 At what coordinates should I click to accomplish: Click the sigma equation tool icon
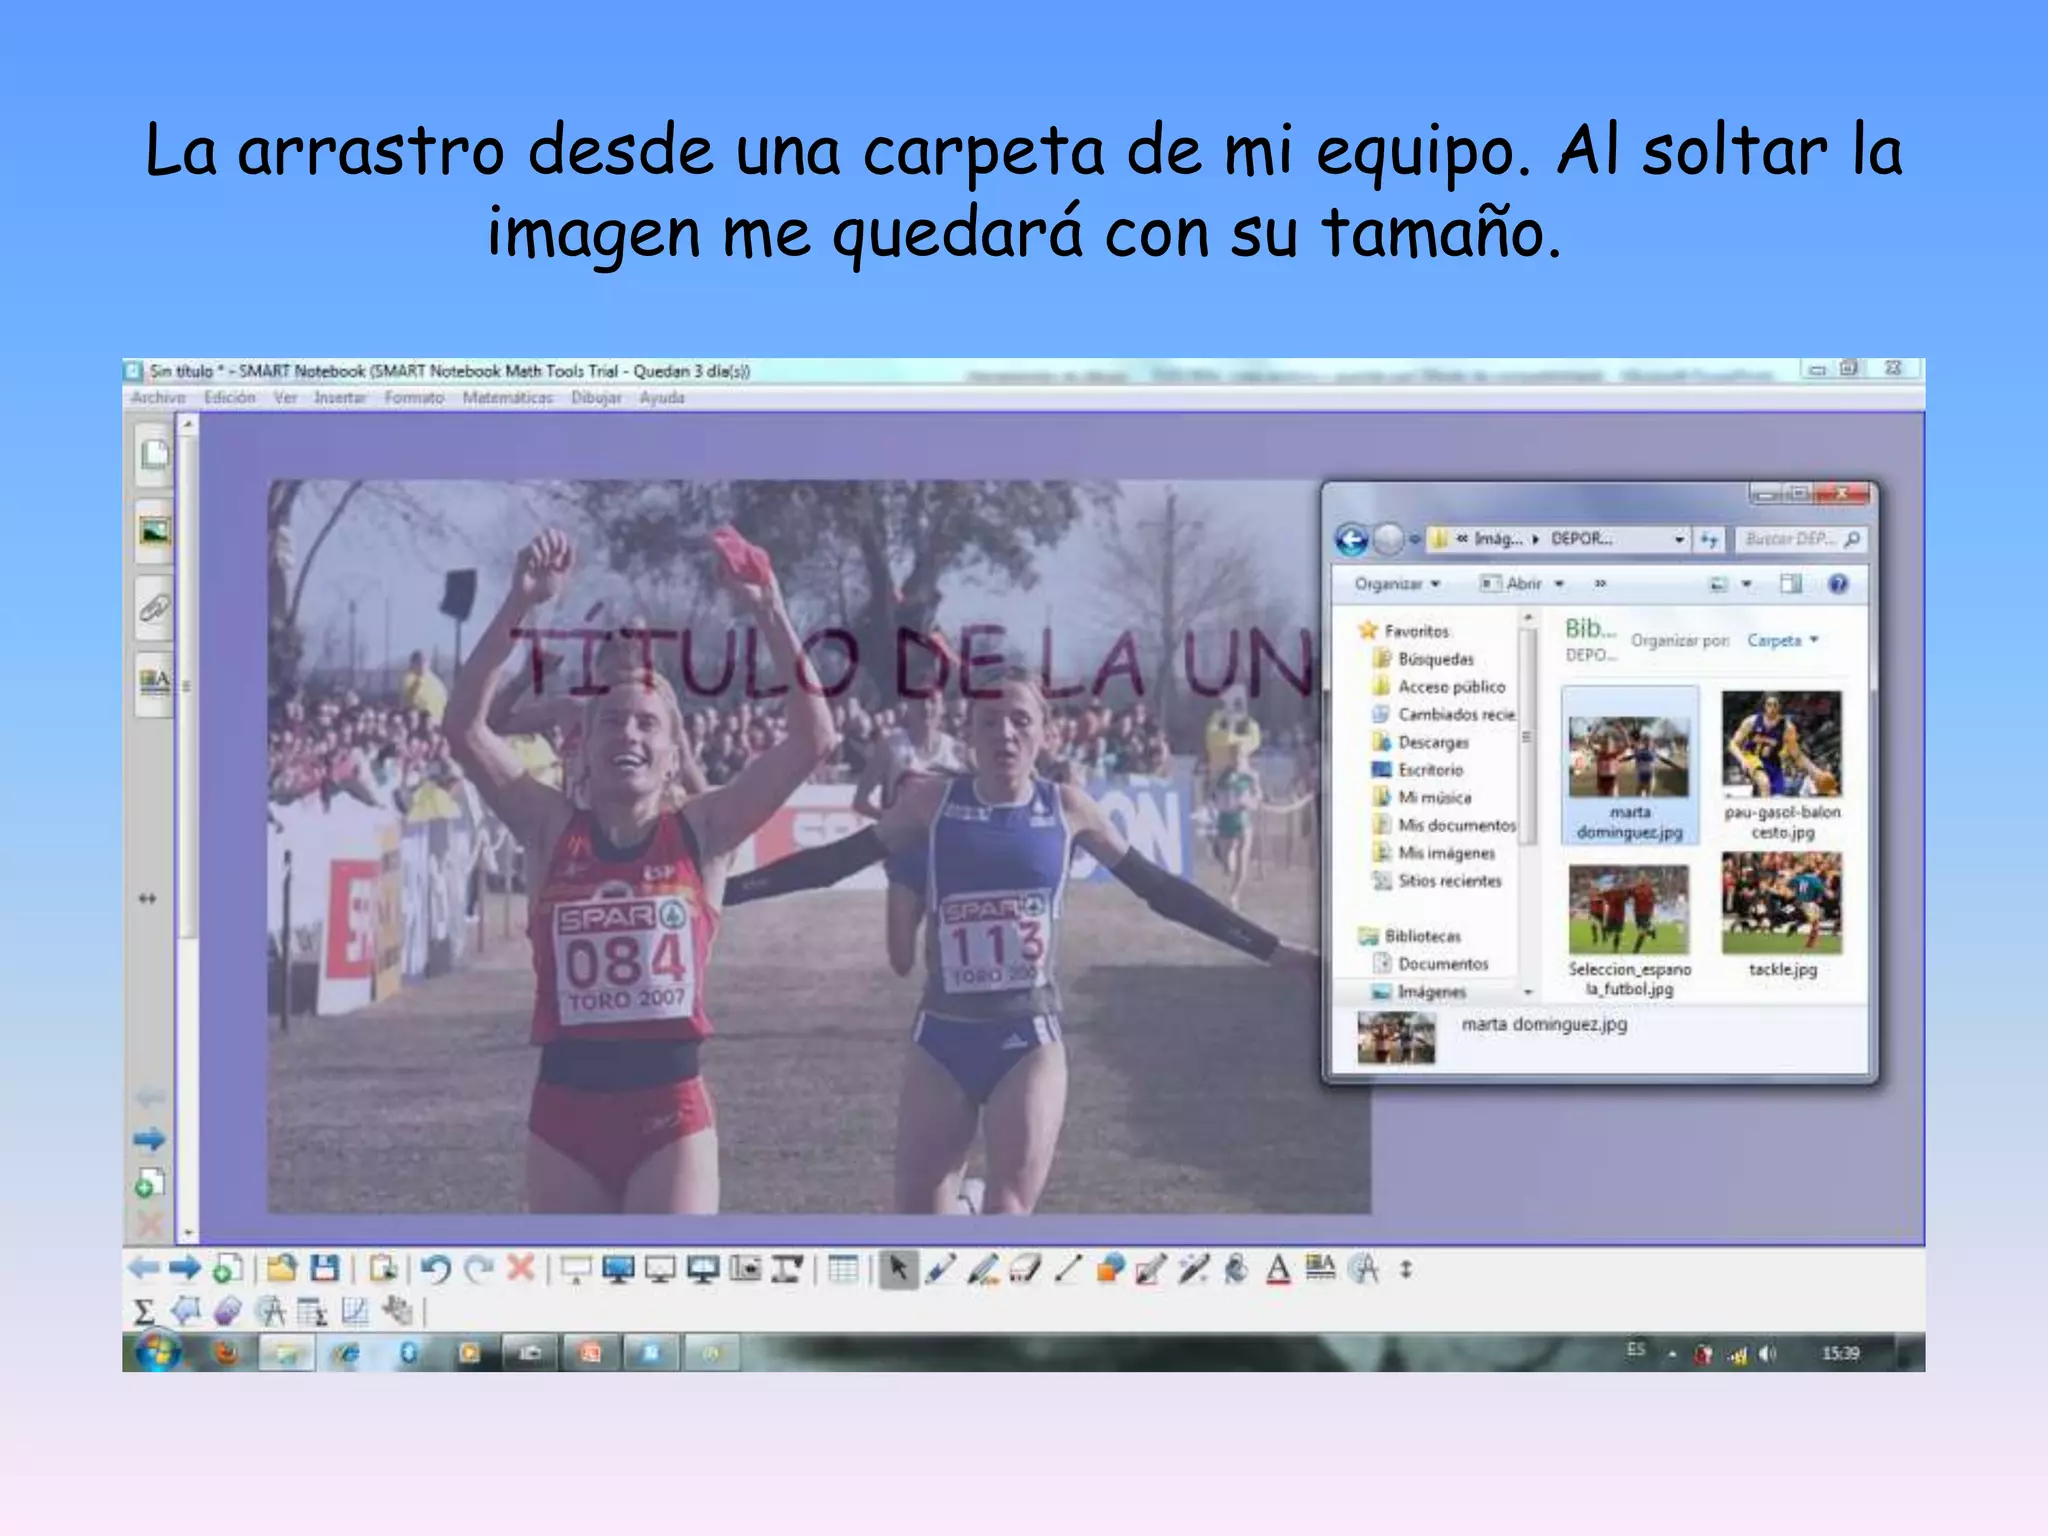click(144, 1311)
